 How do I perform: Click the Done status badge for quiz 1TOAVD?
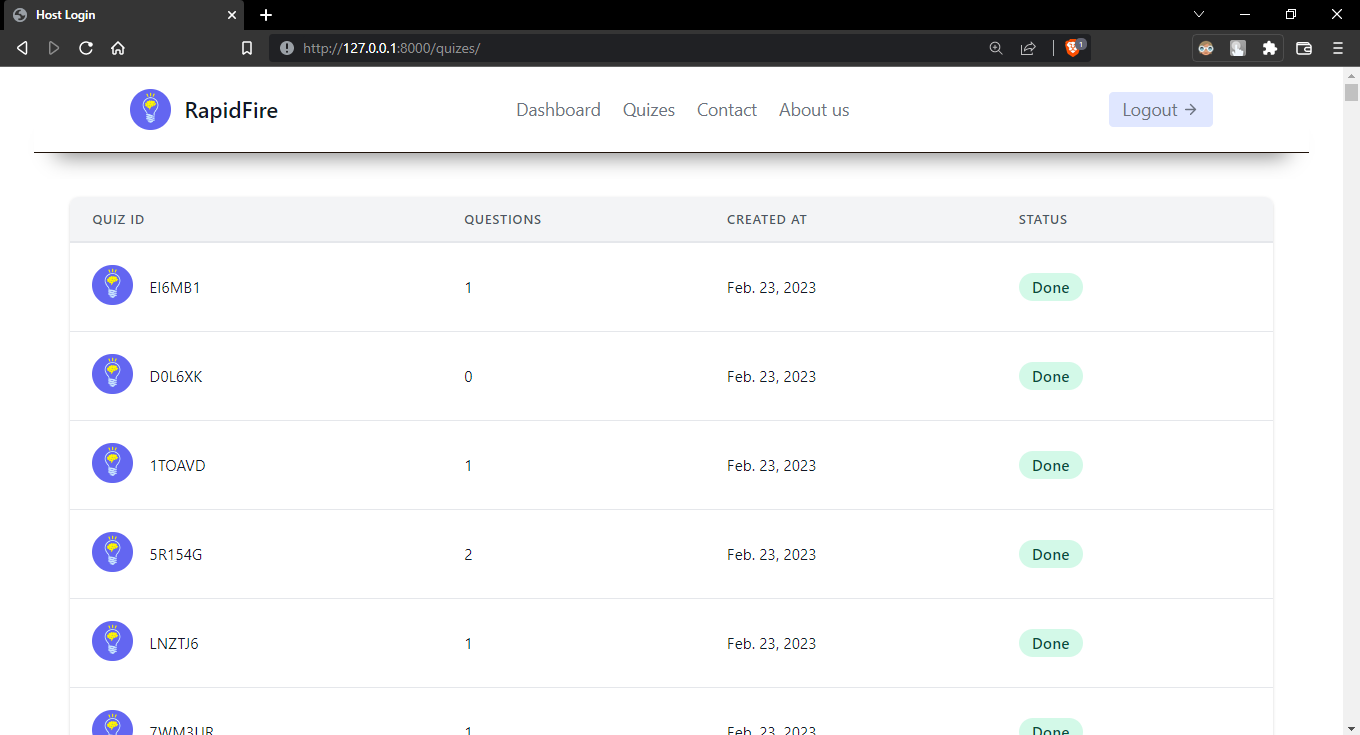(x=1050, y=465)
